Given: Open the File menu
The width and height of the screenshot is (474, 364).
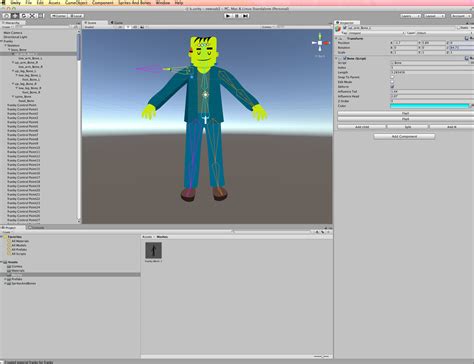Looking at the screenshot, I should point(28,3).
